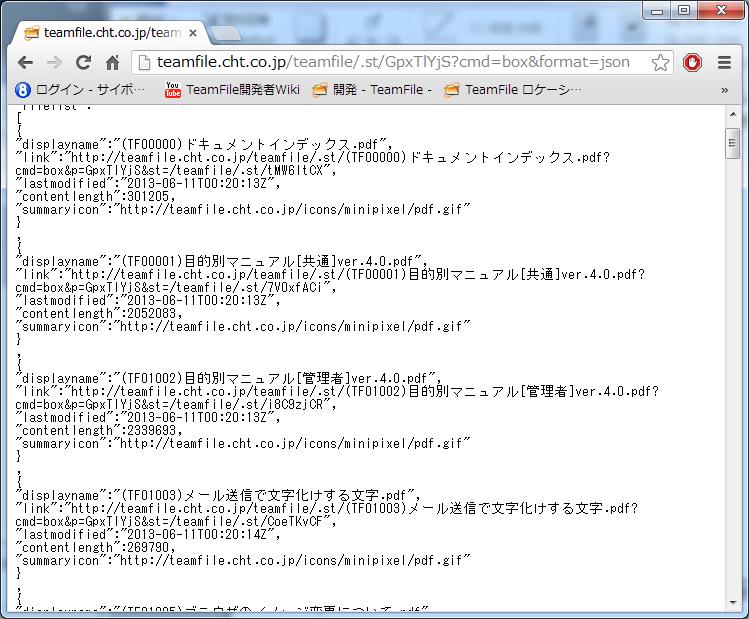Click the address bar URL field
The height and width of the screenshot is (619, 749).
pos(390,62)
